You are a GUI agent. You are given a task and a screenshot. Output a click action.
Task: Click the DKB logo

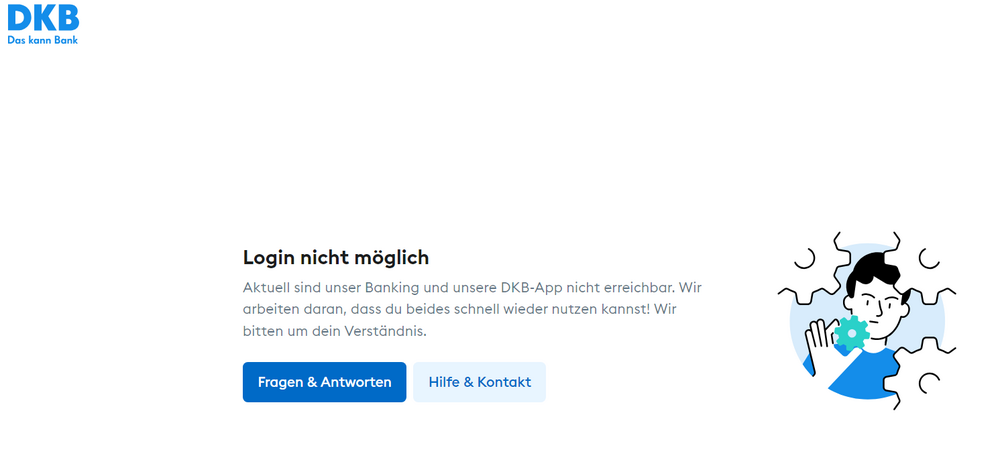43,22
